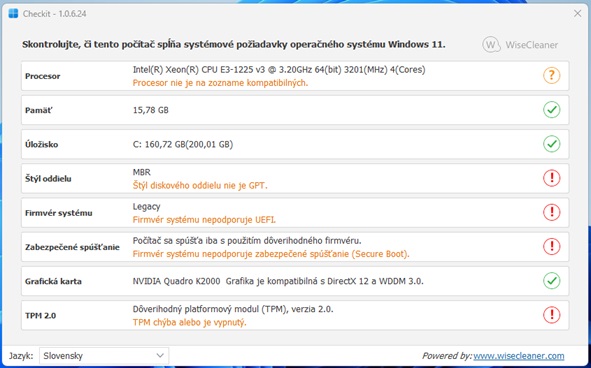591x368 pixels.
Task: Click 'Procesor nie je na zozname kompatibilných' warning
Action: tap(220, 83)
